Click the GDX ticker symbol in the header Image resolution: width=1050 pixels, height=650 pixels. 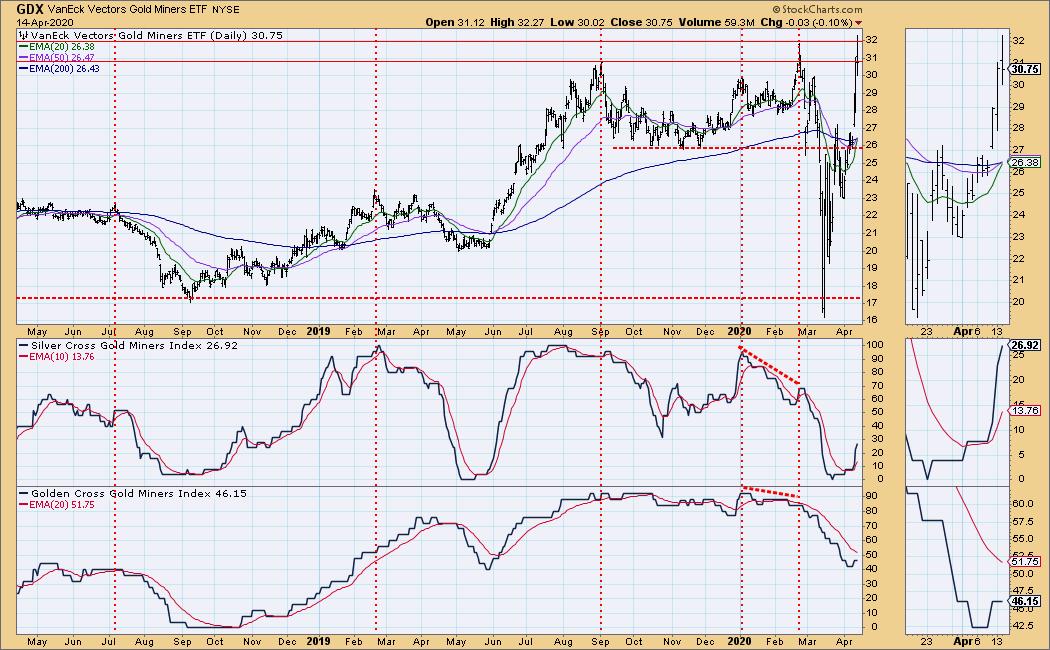click(29, 9)
